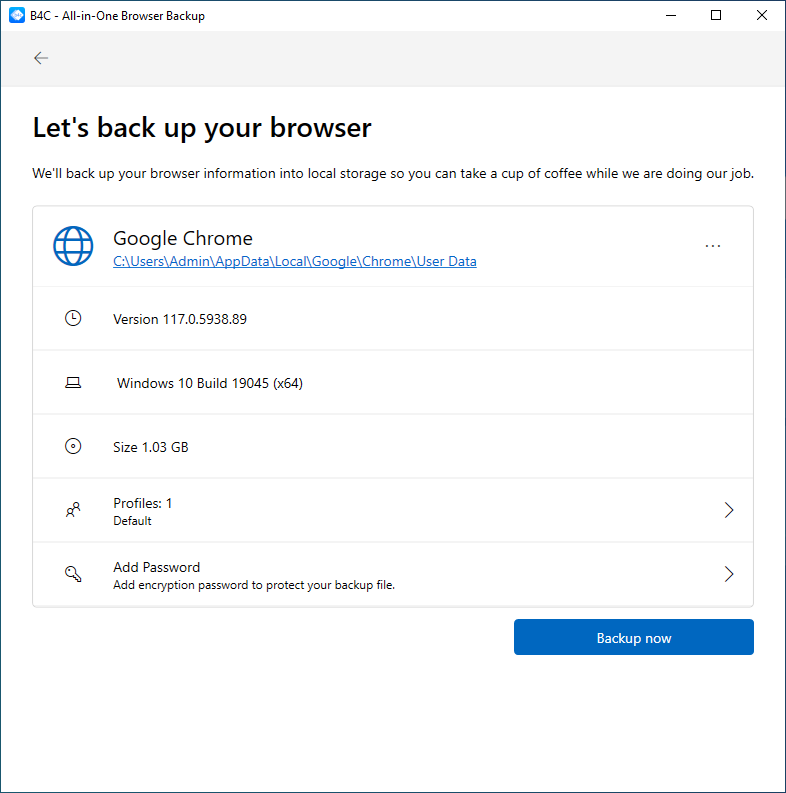Click the back arrow icon
Viewport: 786px width, 793px height.
tap(41, 58)
